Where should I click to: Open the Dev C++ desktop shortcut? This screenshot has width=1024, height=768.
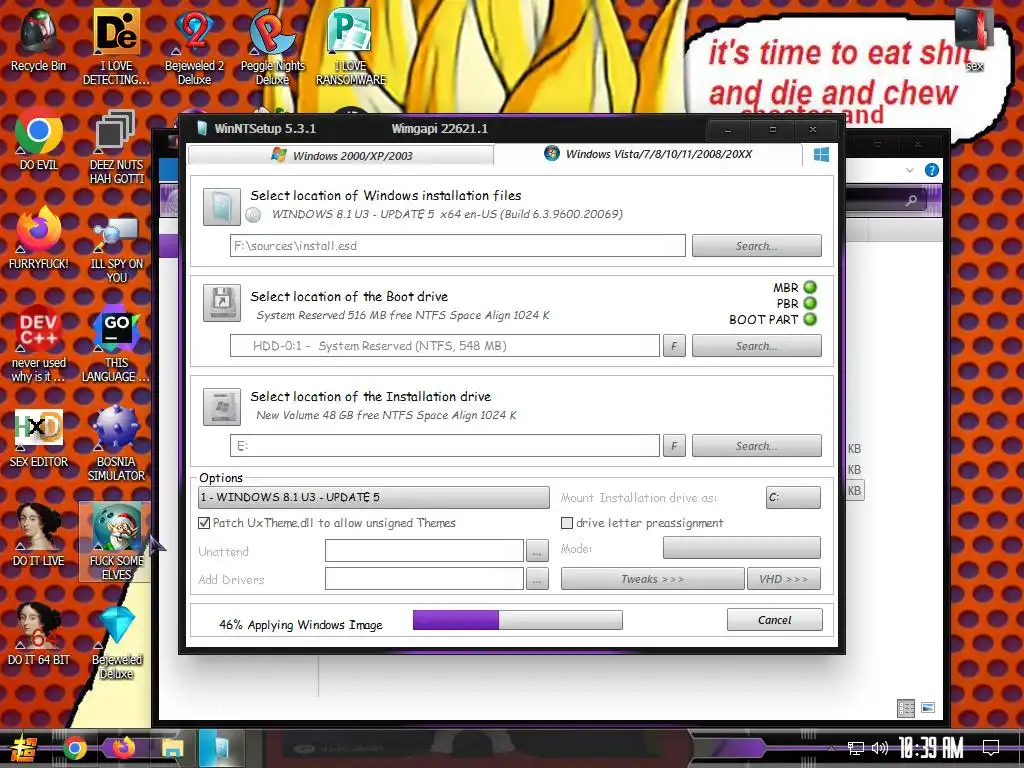[x=38, y=345]
